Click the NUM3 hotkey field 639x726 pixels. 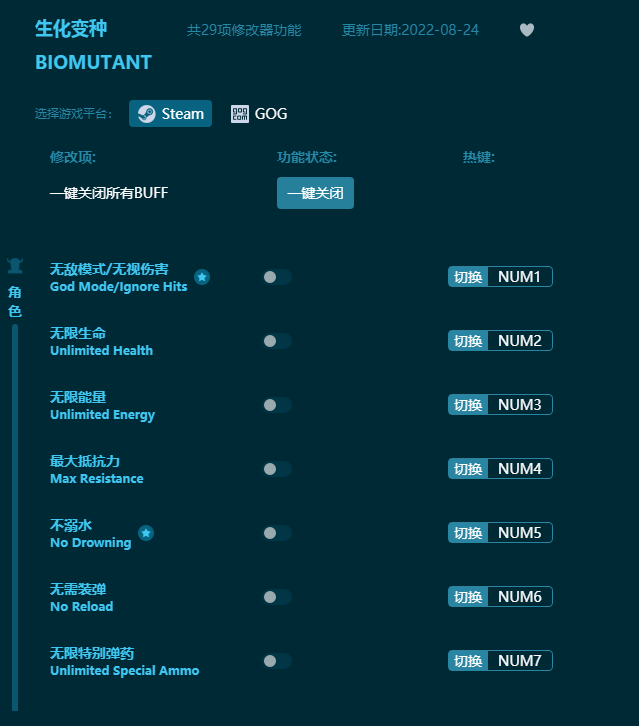tap(520, 405)
